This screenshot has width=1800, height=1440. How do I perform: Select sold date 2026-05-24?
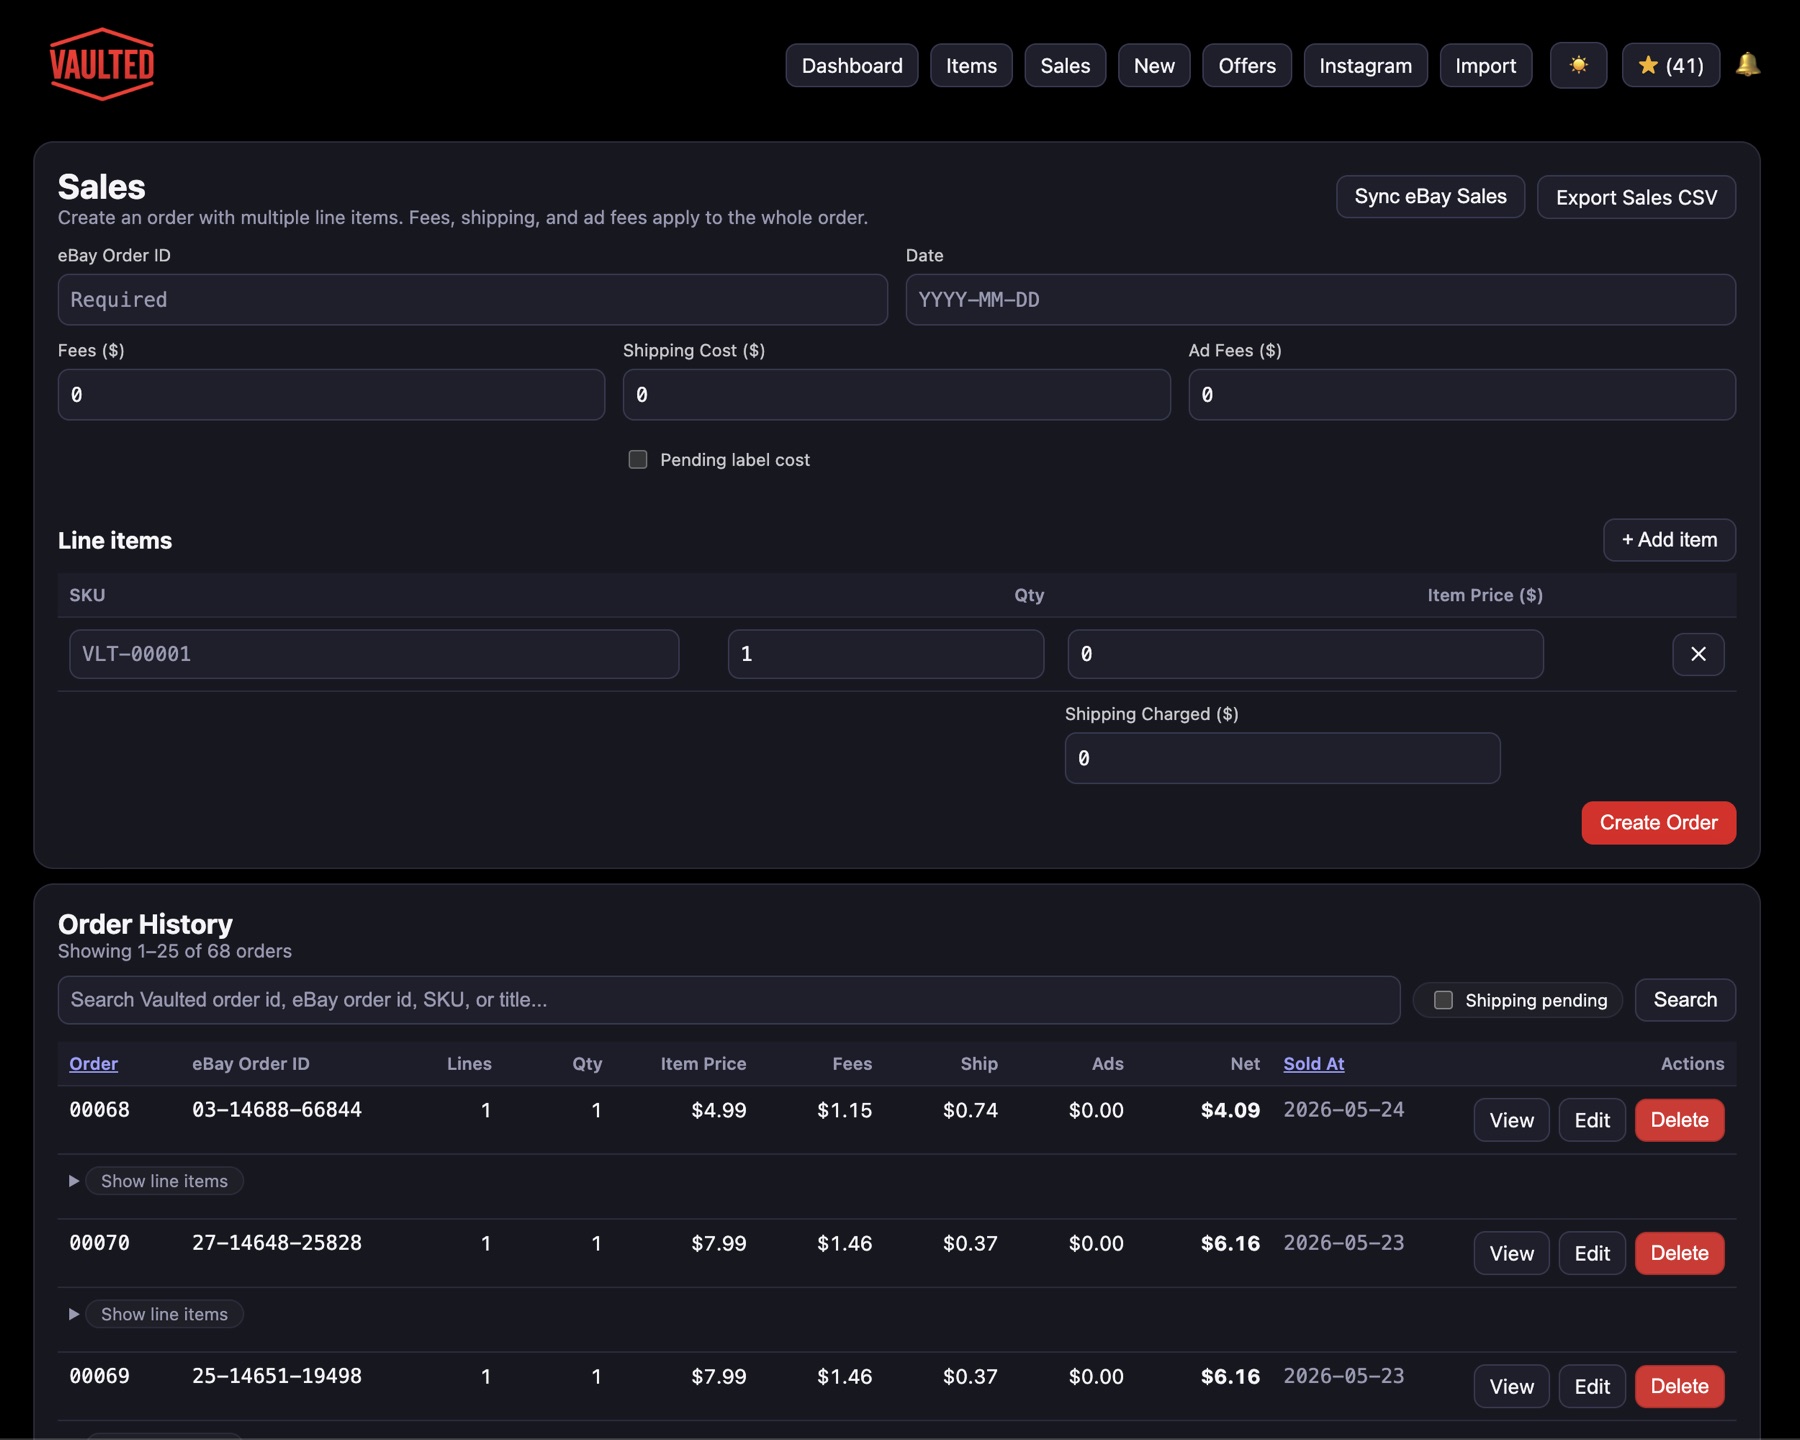coord(1343,1109)
